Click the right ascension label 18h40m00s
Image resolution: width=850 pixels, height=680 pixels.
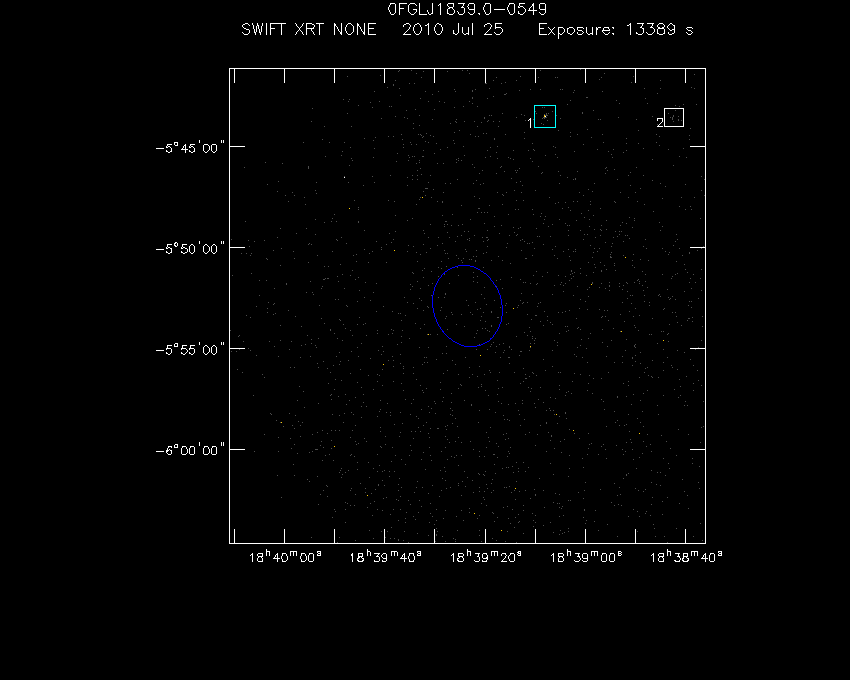285,557
